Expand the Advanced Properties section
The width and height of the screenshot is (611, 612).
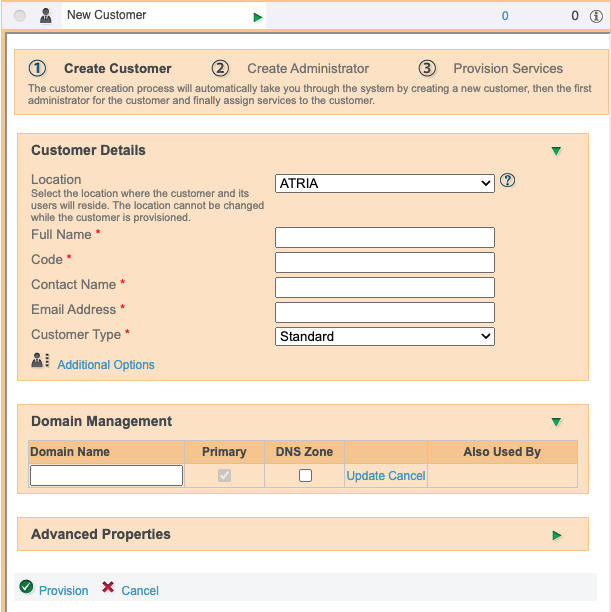point(557,535)
